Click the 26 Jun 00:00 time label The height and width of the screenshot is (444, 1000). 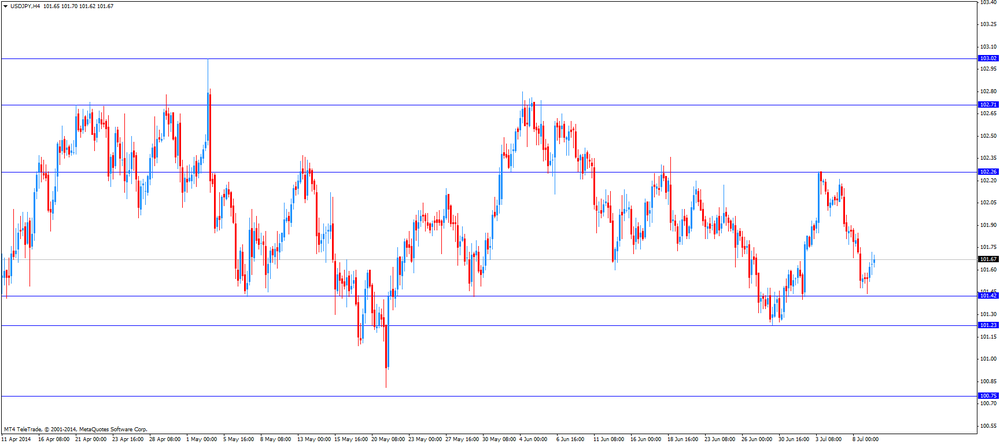click(x=757, y=440)
